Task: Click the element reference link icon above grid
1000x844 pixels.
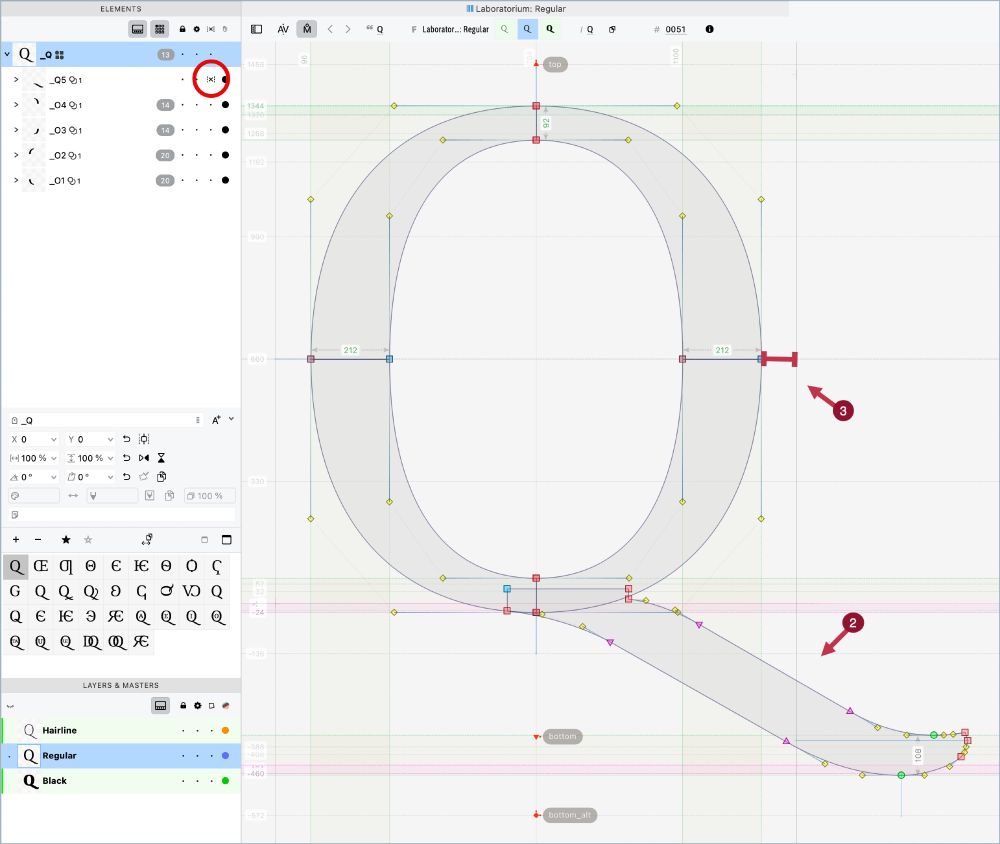Action: coord(147,540)
